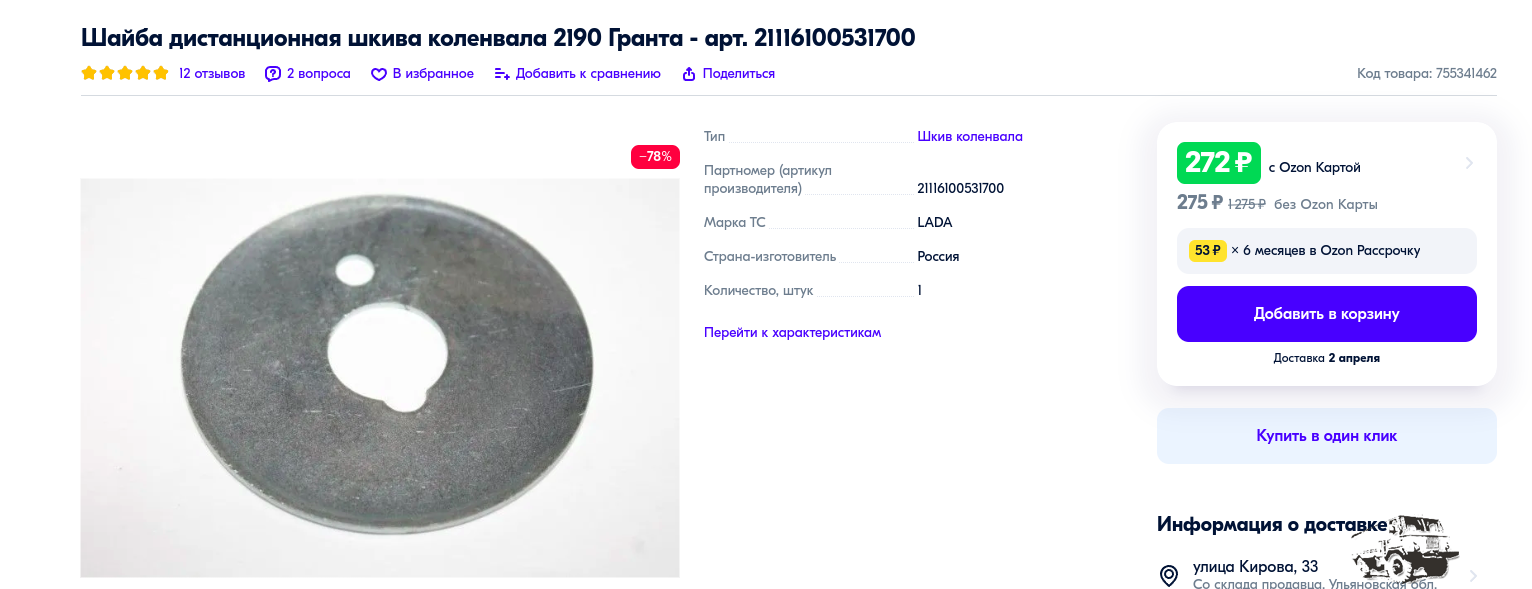This screenshot has height=589, width=1532.
Task: Click Добавить в корзину button
Action: click(1326, 314)
